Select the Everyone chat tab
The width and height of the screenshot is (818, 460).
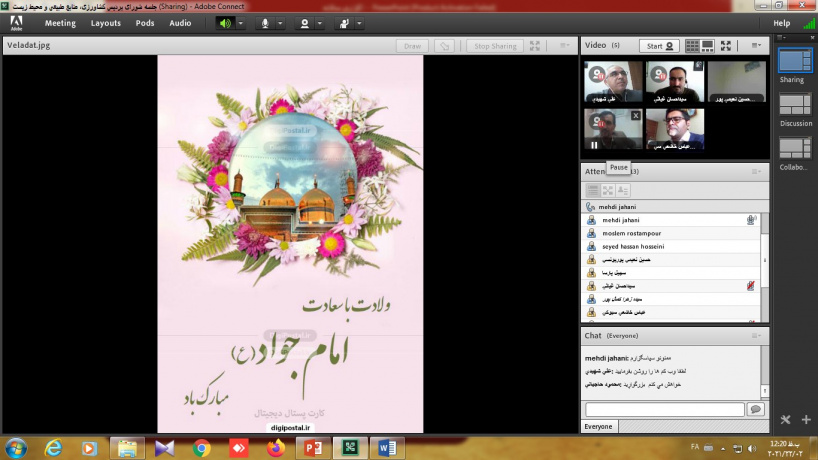pyautogui.click(x=598, y=427)
